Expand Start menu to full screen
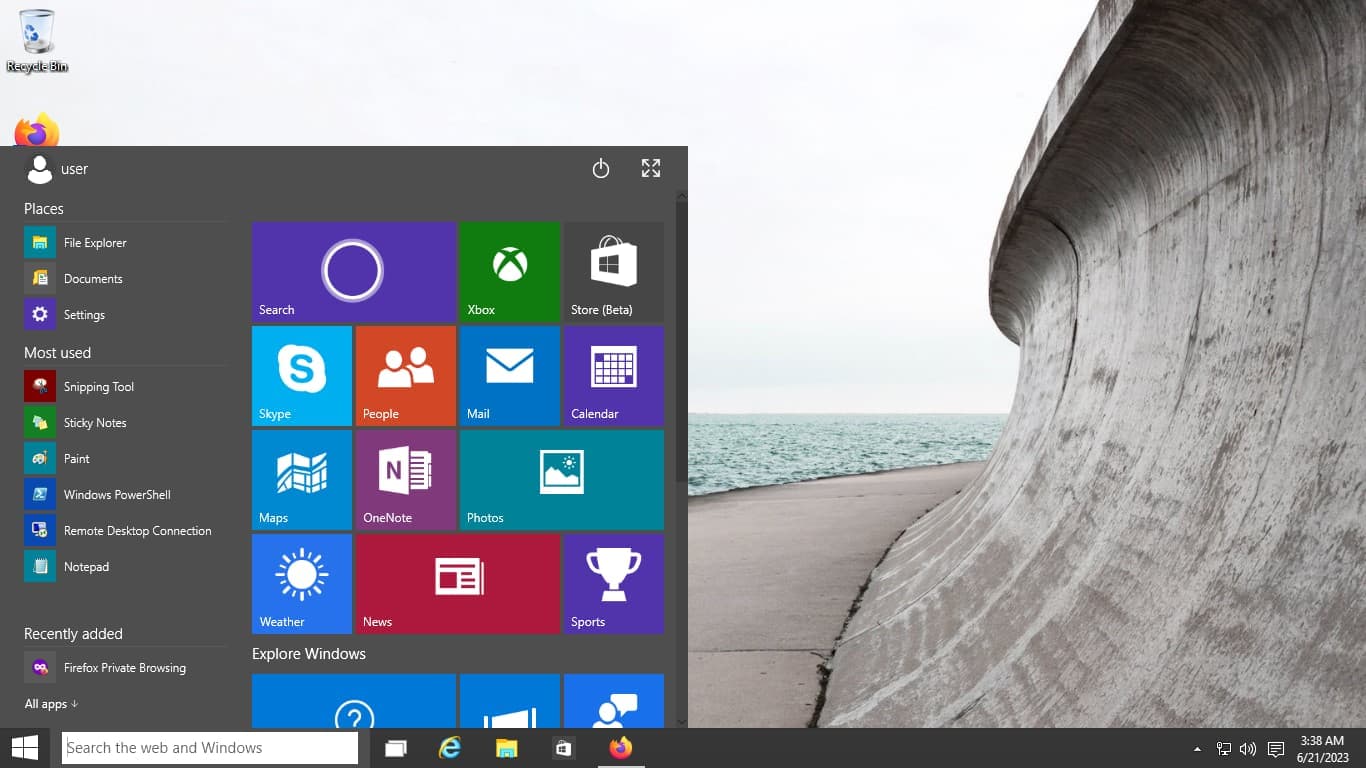1366x768 pixels. (651, 168)
